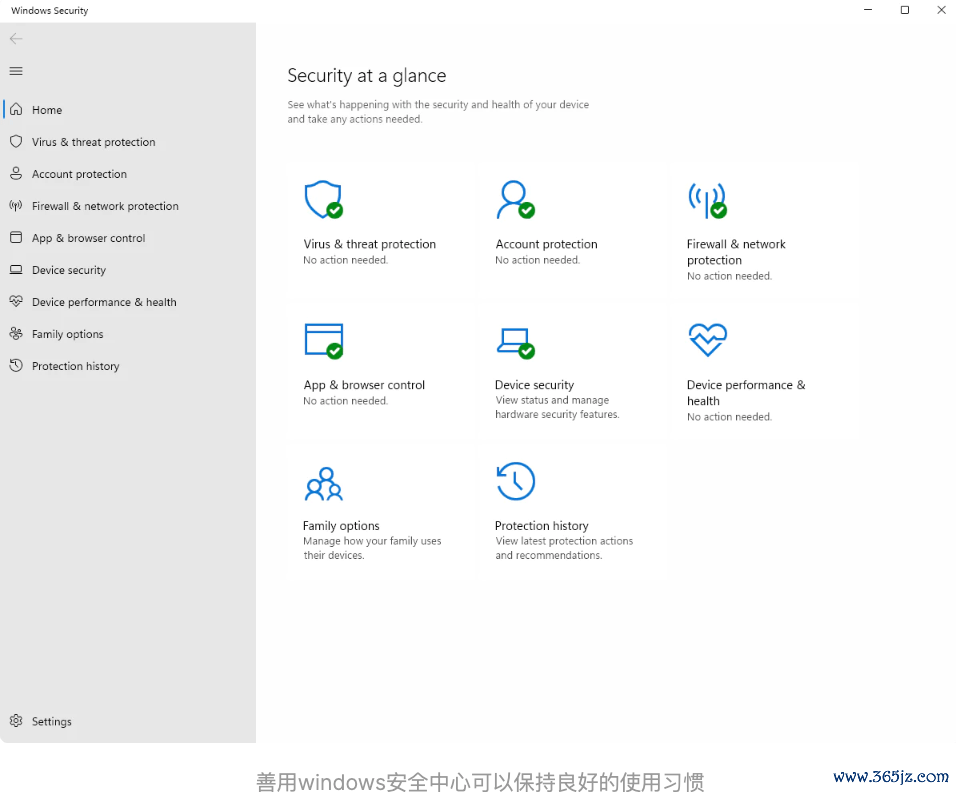Click 'No action needed.' under App & browser control
The height and width of the screenshot is (792, 956).
(346, 401)
